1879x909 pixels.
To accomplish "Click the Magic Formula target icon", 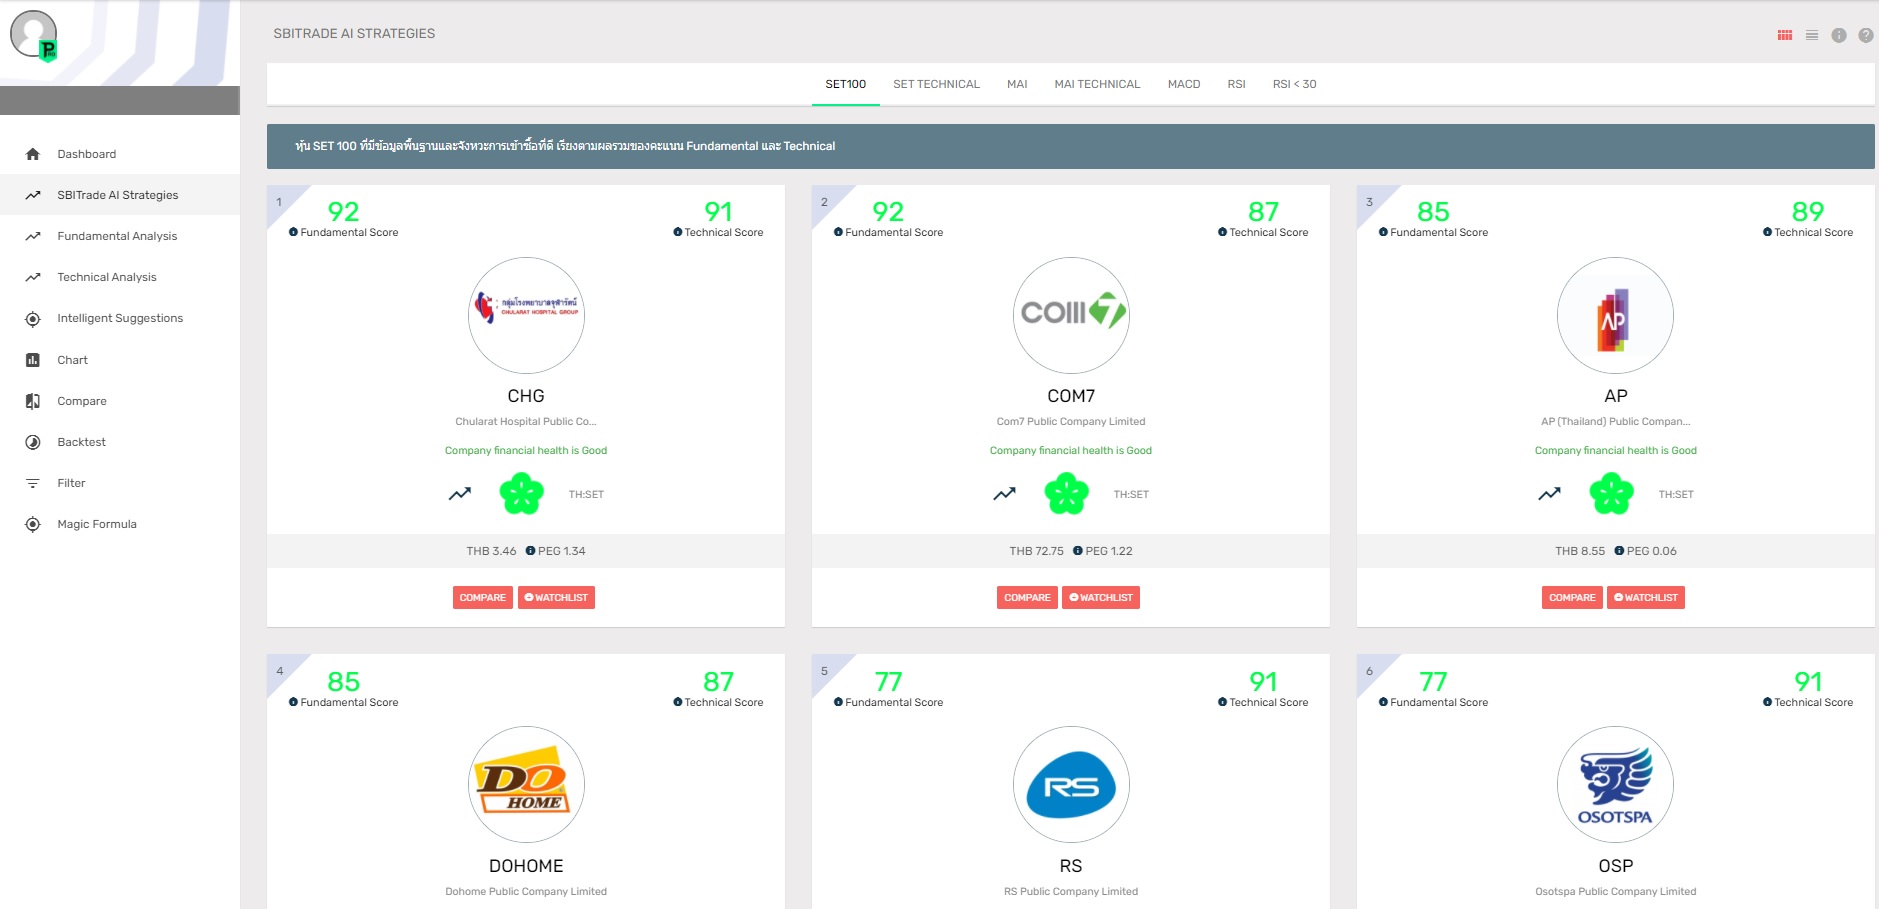I will pos(33,524).
